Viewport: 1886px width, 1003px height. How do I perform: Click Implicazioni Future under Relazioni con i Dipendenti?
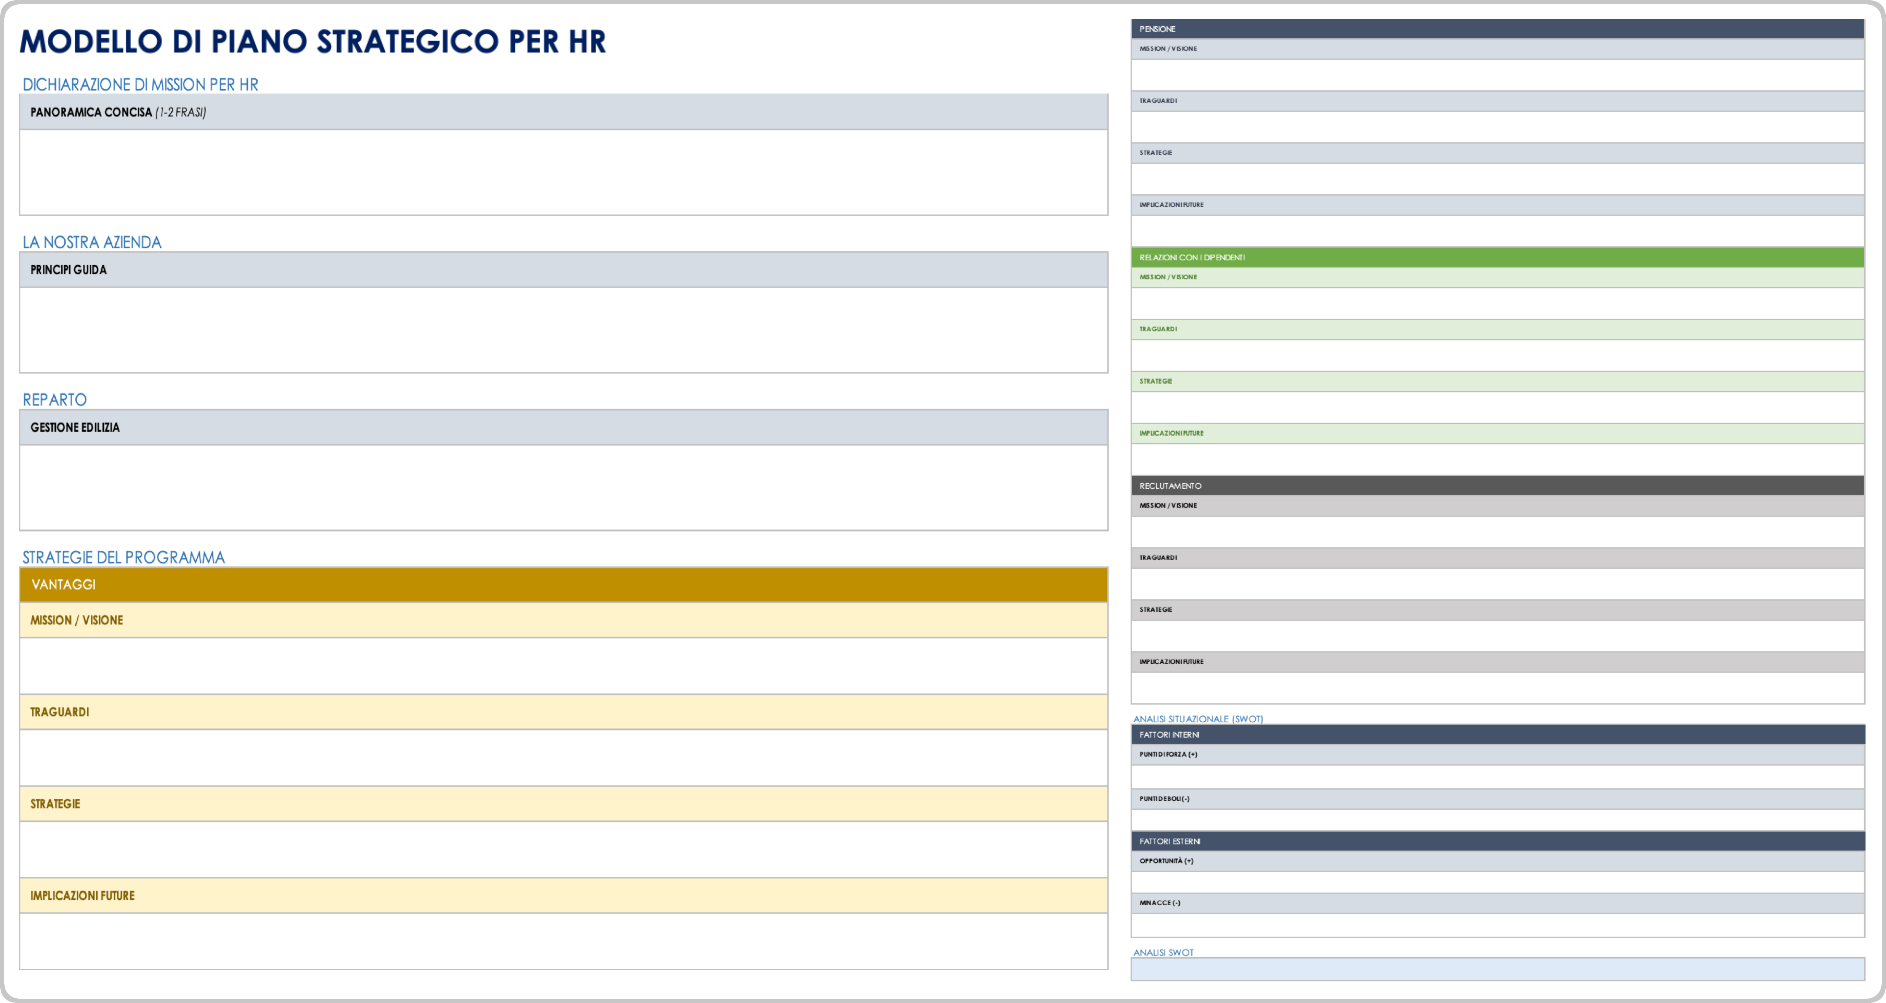pos(1171,433)
